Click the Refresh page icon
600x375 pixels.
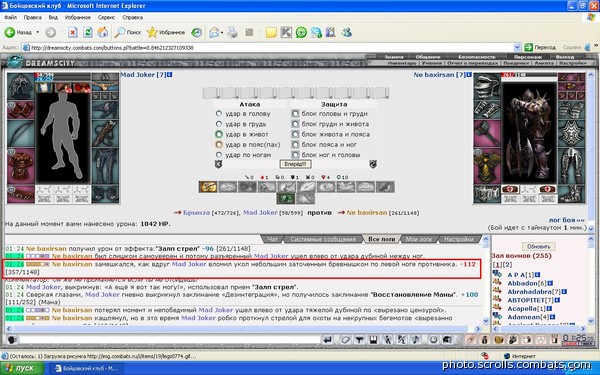pyautogui.click(x=88, y=33)
